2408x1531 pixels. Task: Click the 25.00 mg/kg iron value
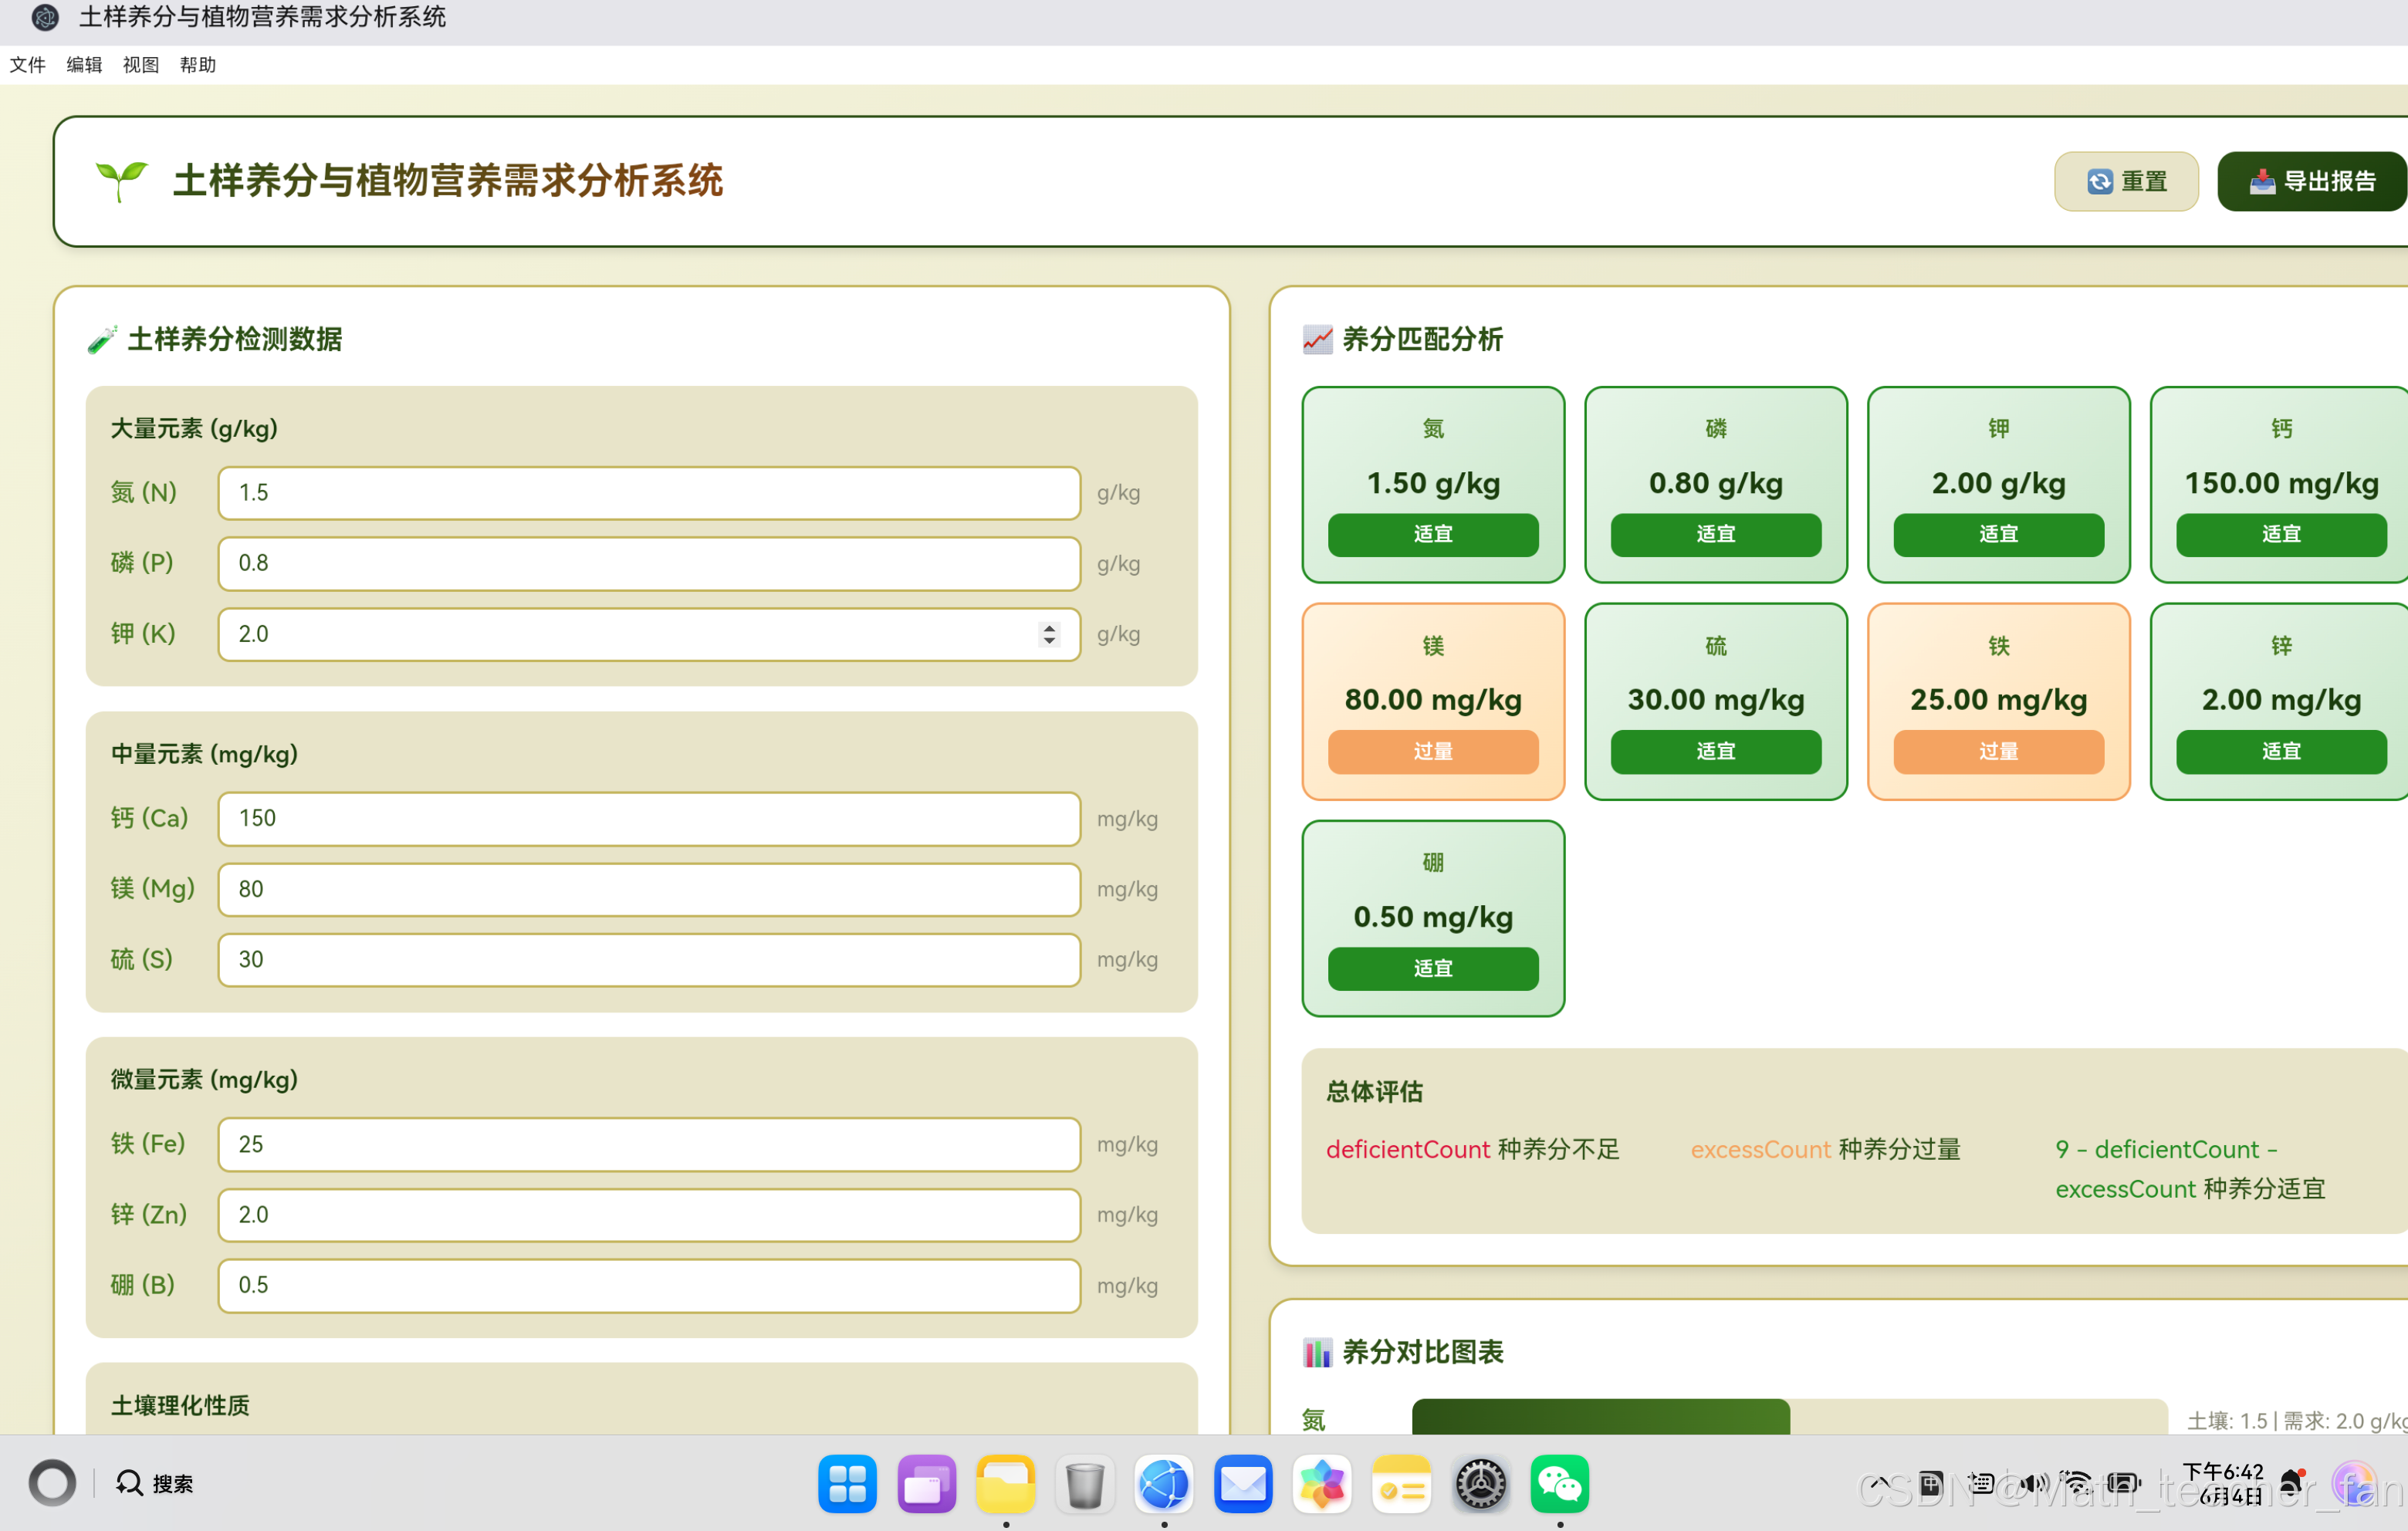point(1999,700)
